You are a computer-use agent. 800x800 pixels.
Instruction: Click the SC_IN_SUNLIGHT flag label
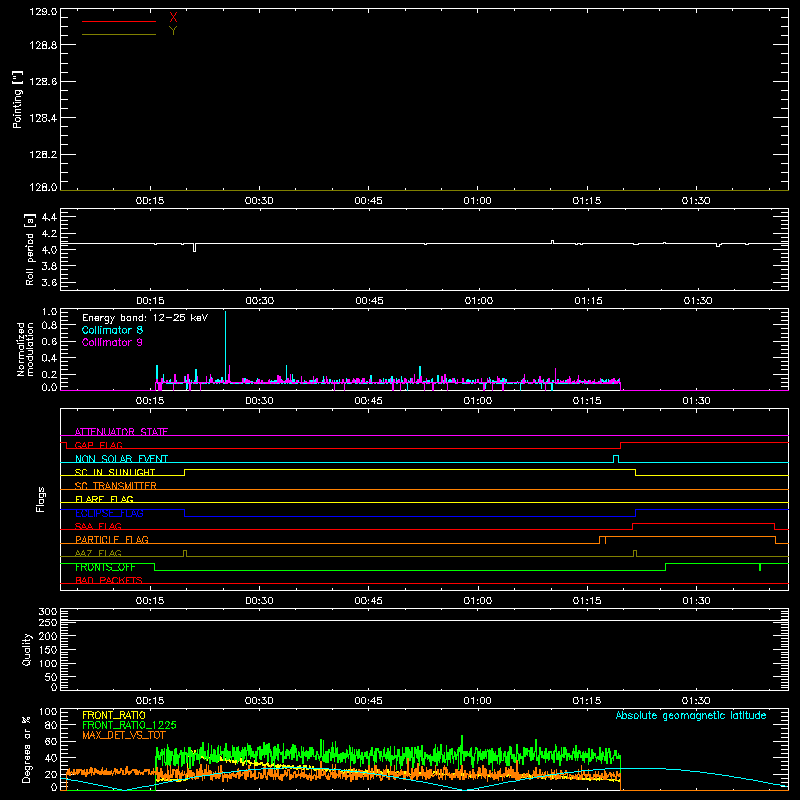tap(115, 472)
